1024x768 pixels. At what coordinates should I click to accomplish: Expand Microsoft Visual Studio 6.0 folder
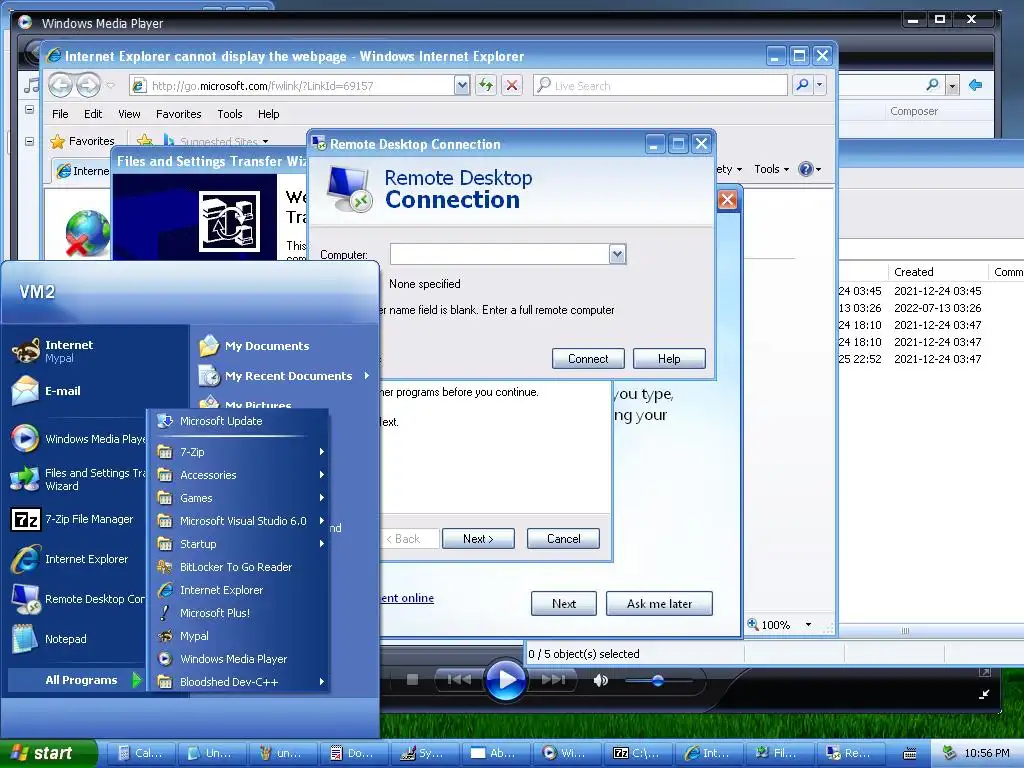(x=239, y=520)
